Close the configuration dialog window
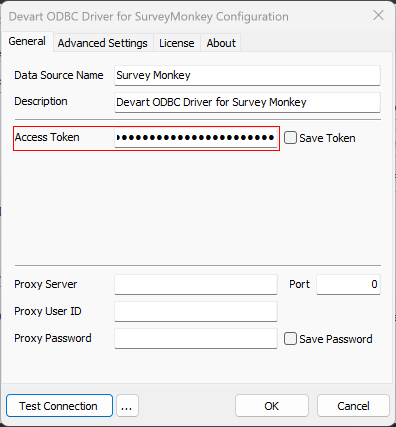Image resolution: width=396 pixels, height=427 pixels. coord(378,15)
